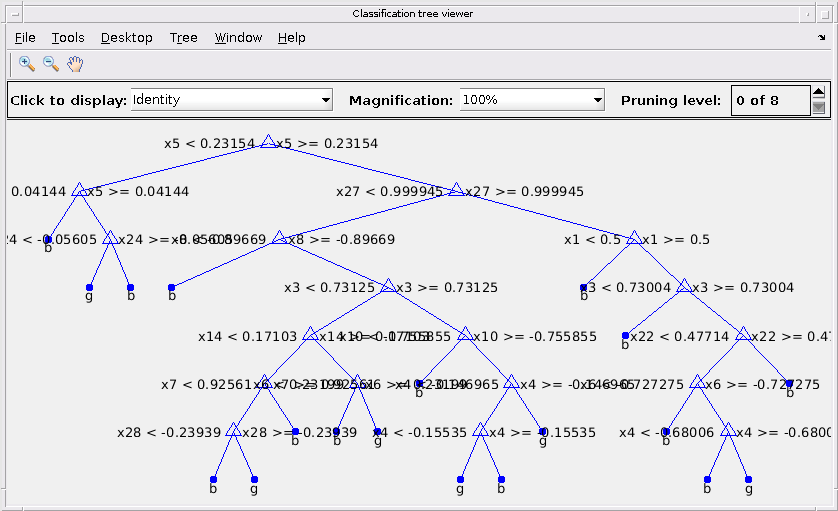Increase pruning level with the up arrow
This screenshot has height=511, width=838.
[x=819, y=92]
